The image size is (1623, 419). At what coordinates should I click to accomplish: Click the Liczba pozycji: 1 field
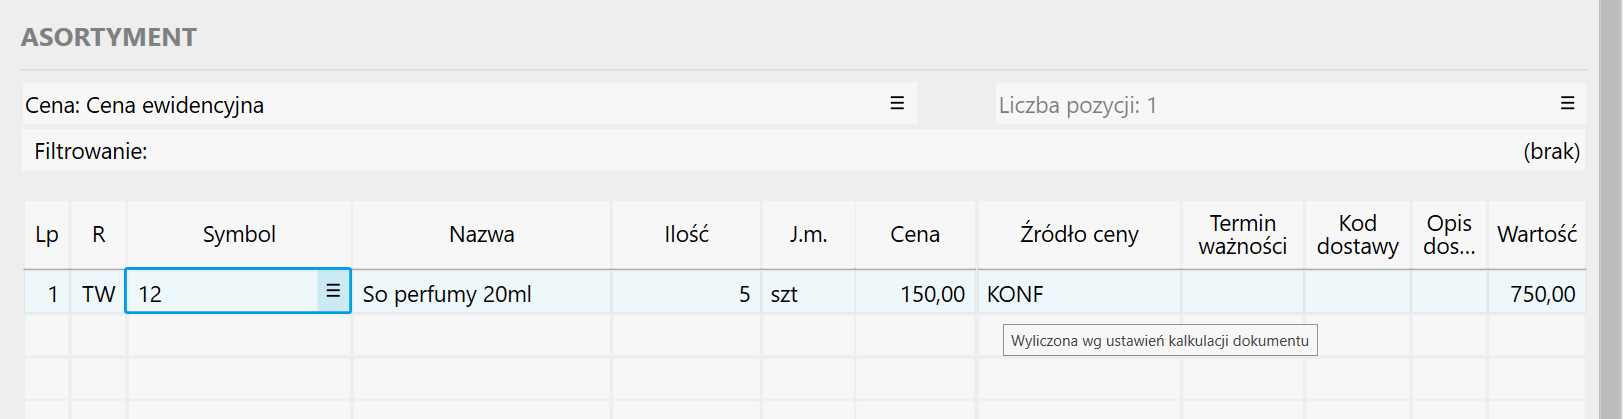pos(1270,105)
